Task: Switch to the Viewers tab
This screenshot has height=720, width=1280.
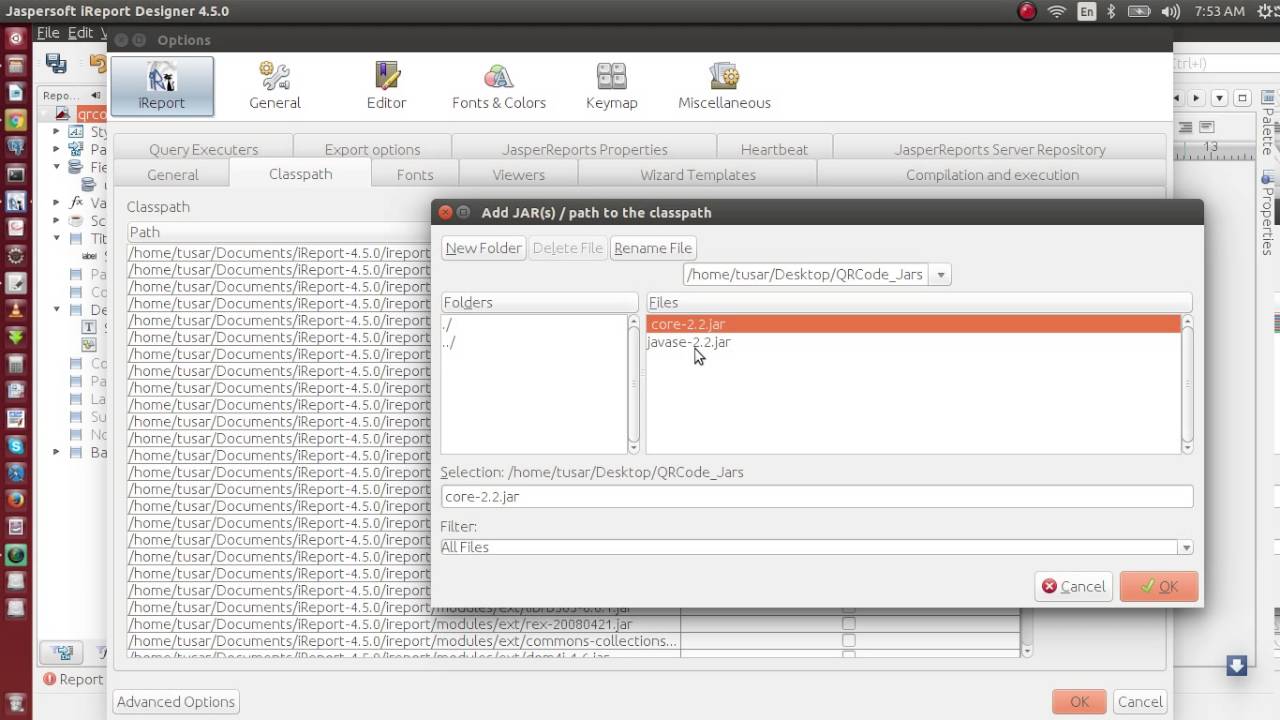Action: point(518,174)
